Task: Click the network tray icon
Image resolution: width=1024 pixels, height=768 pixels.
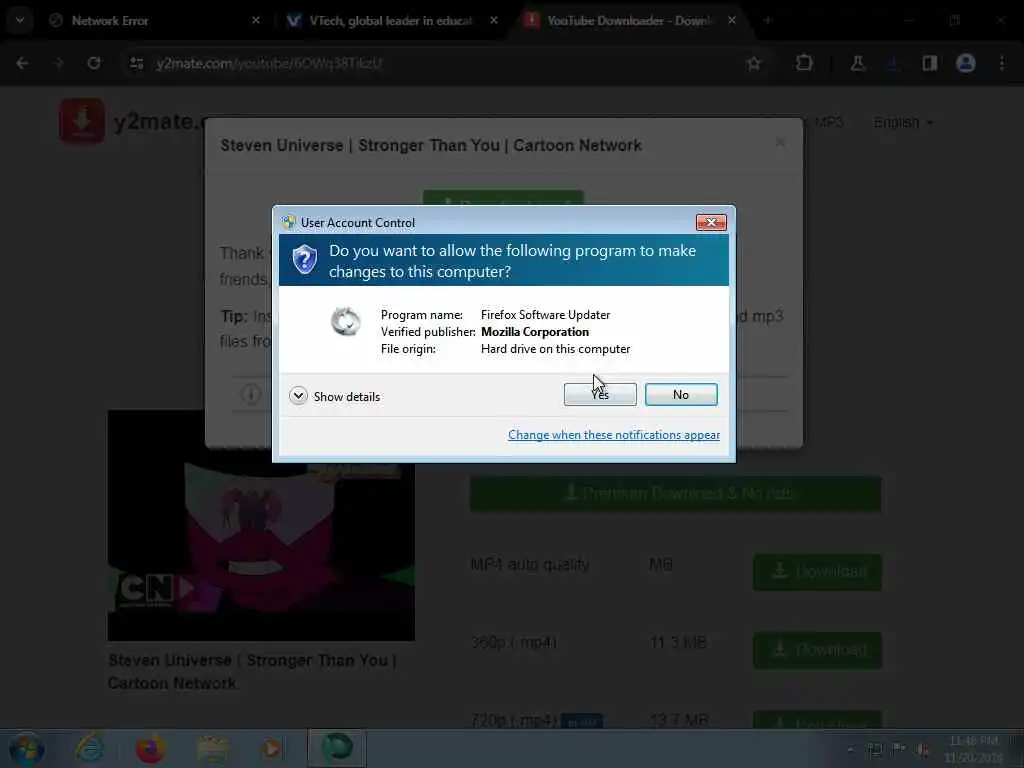Action: (x=874, y=749)
